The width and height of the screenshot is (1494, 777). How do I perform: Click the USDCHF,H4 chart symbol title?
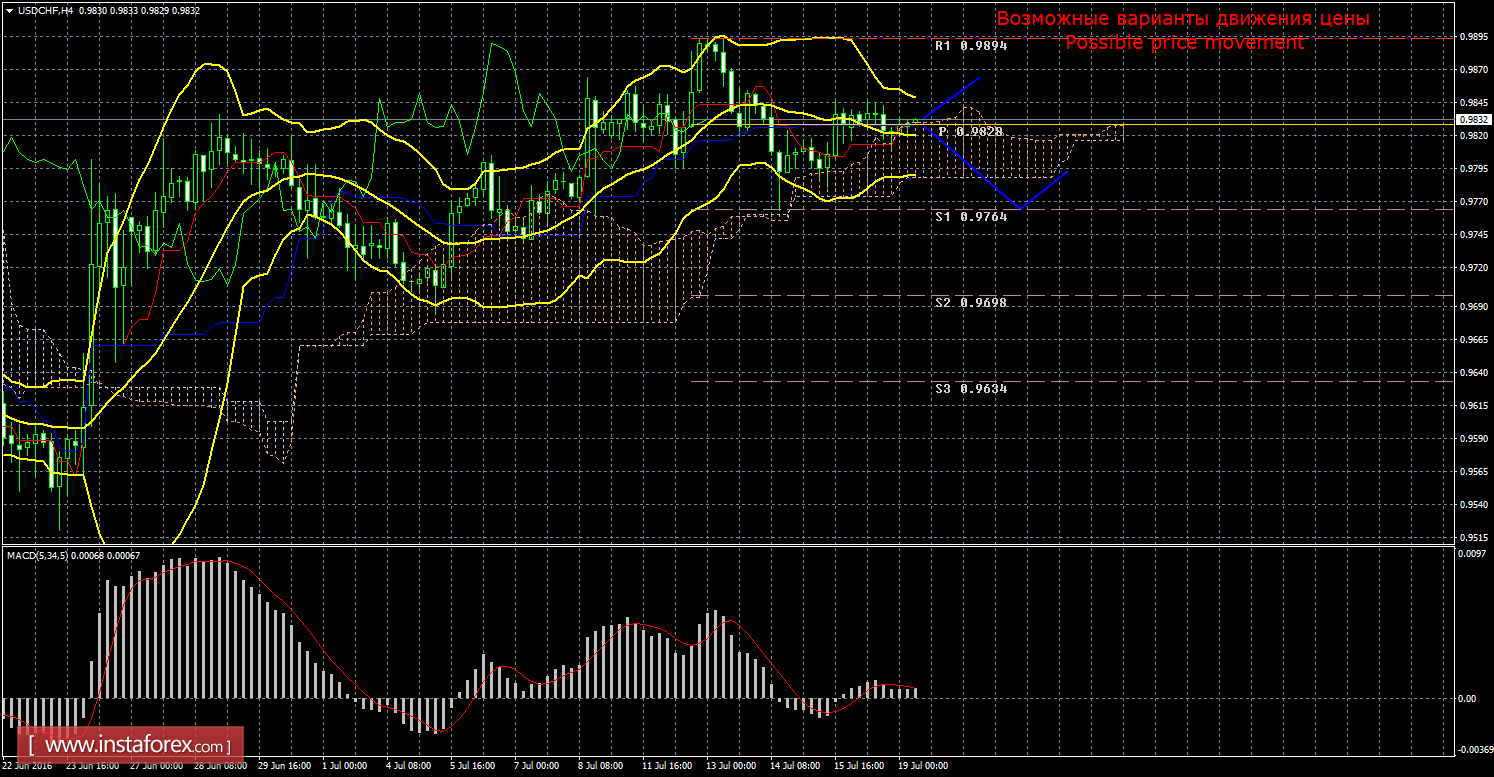click(44, 9)
